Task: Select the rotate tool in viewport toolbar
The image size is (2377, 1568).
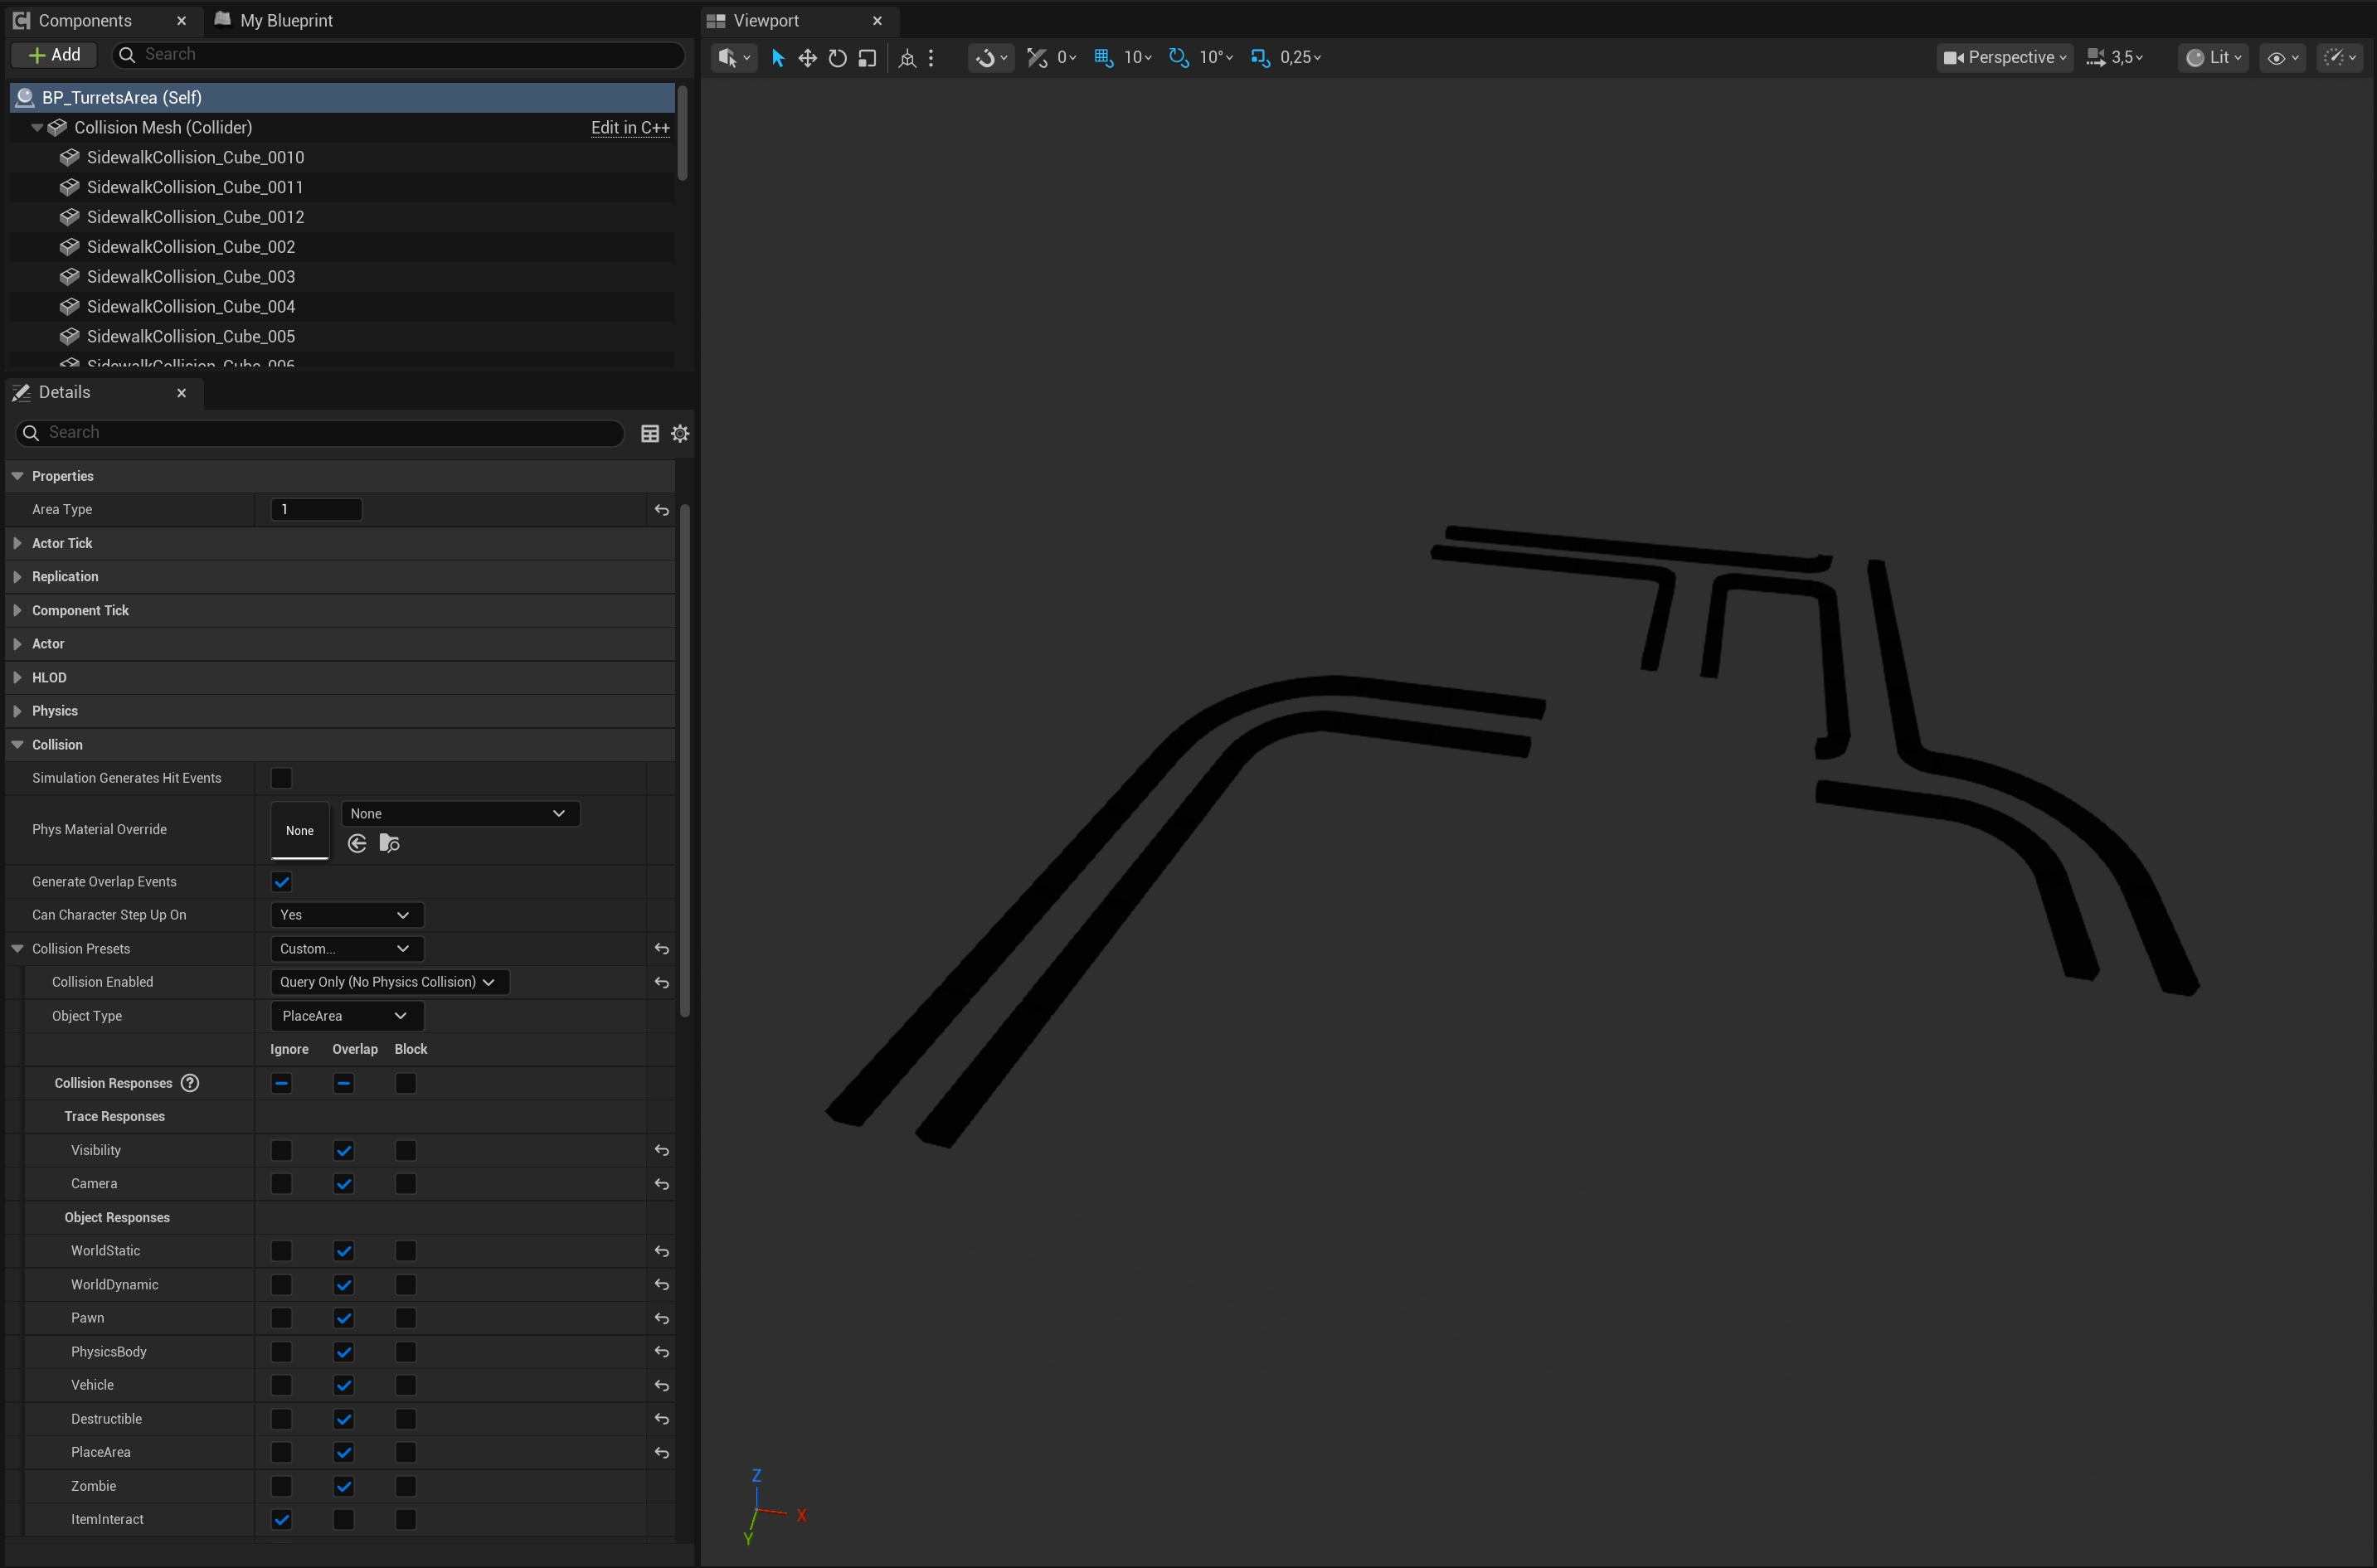Action: click(x=838, y=58)
